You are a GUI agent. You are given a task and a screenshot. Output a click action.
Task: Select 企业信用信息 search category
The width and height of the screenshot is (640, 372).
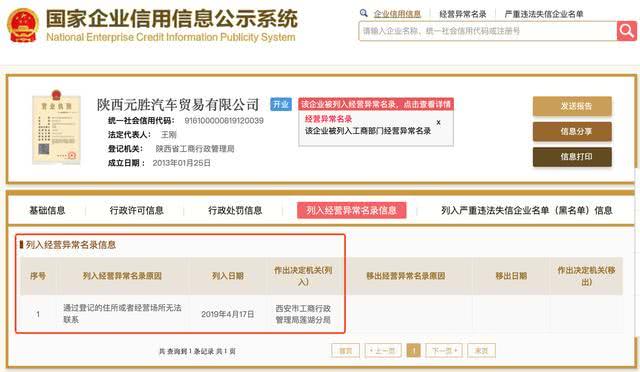coord(397,14)
